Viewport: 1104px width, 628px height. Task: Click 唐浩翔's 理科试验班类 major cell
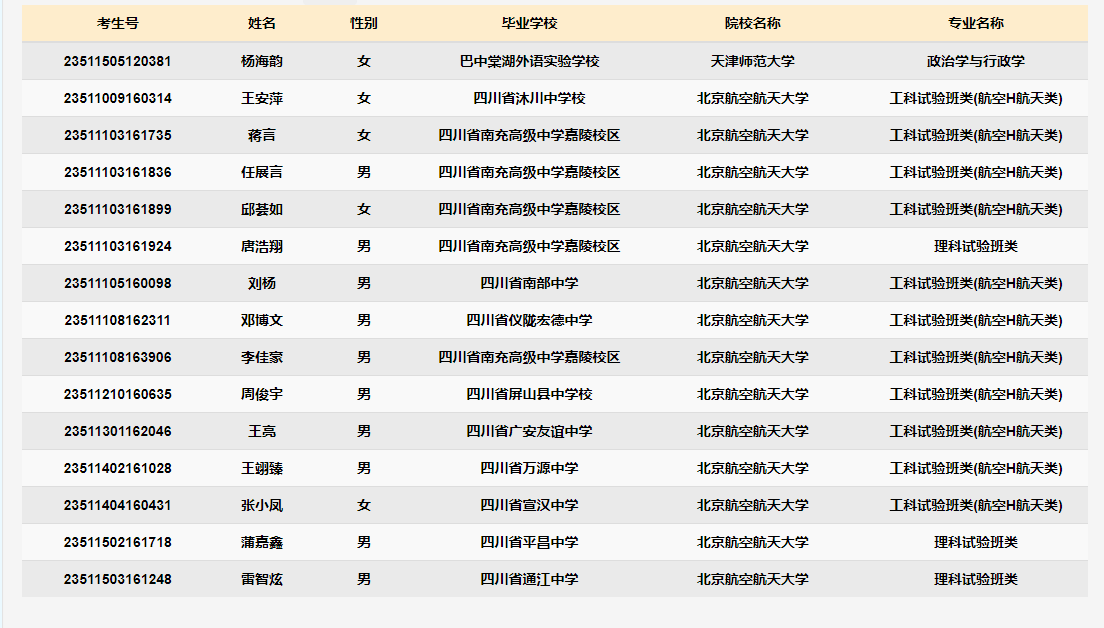tap(975, 246)
